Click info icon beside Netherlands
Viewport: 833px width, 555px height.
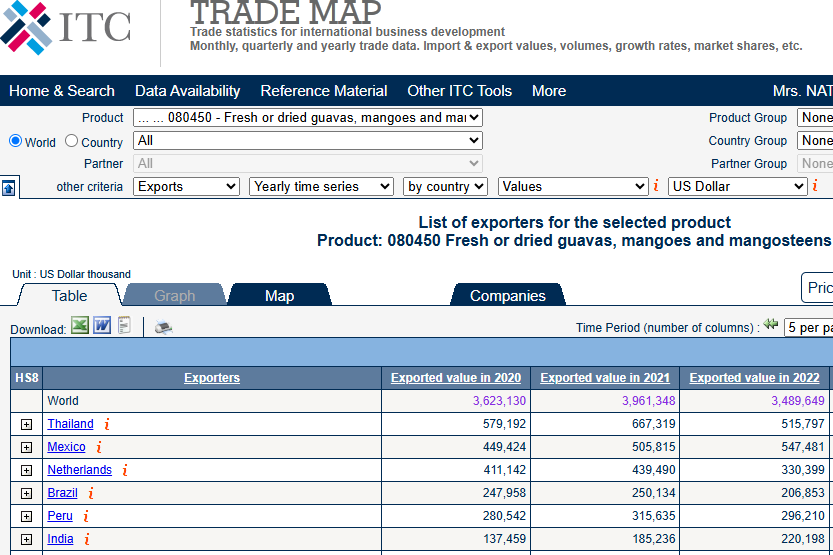pos(125,469)
